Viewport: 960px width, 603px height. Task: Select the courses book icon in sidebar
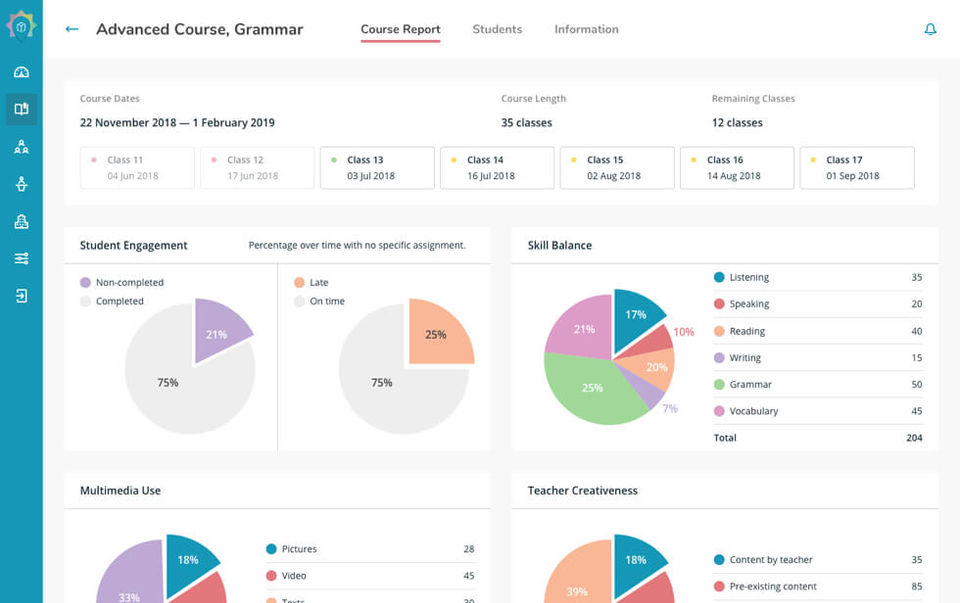click(x=21, y=109)
